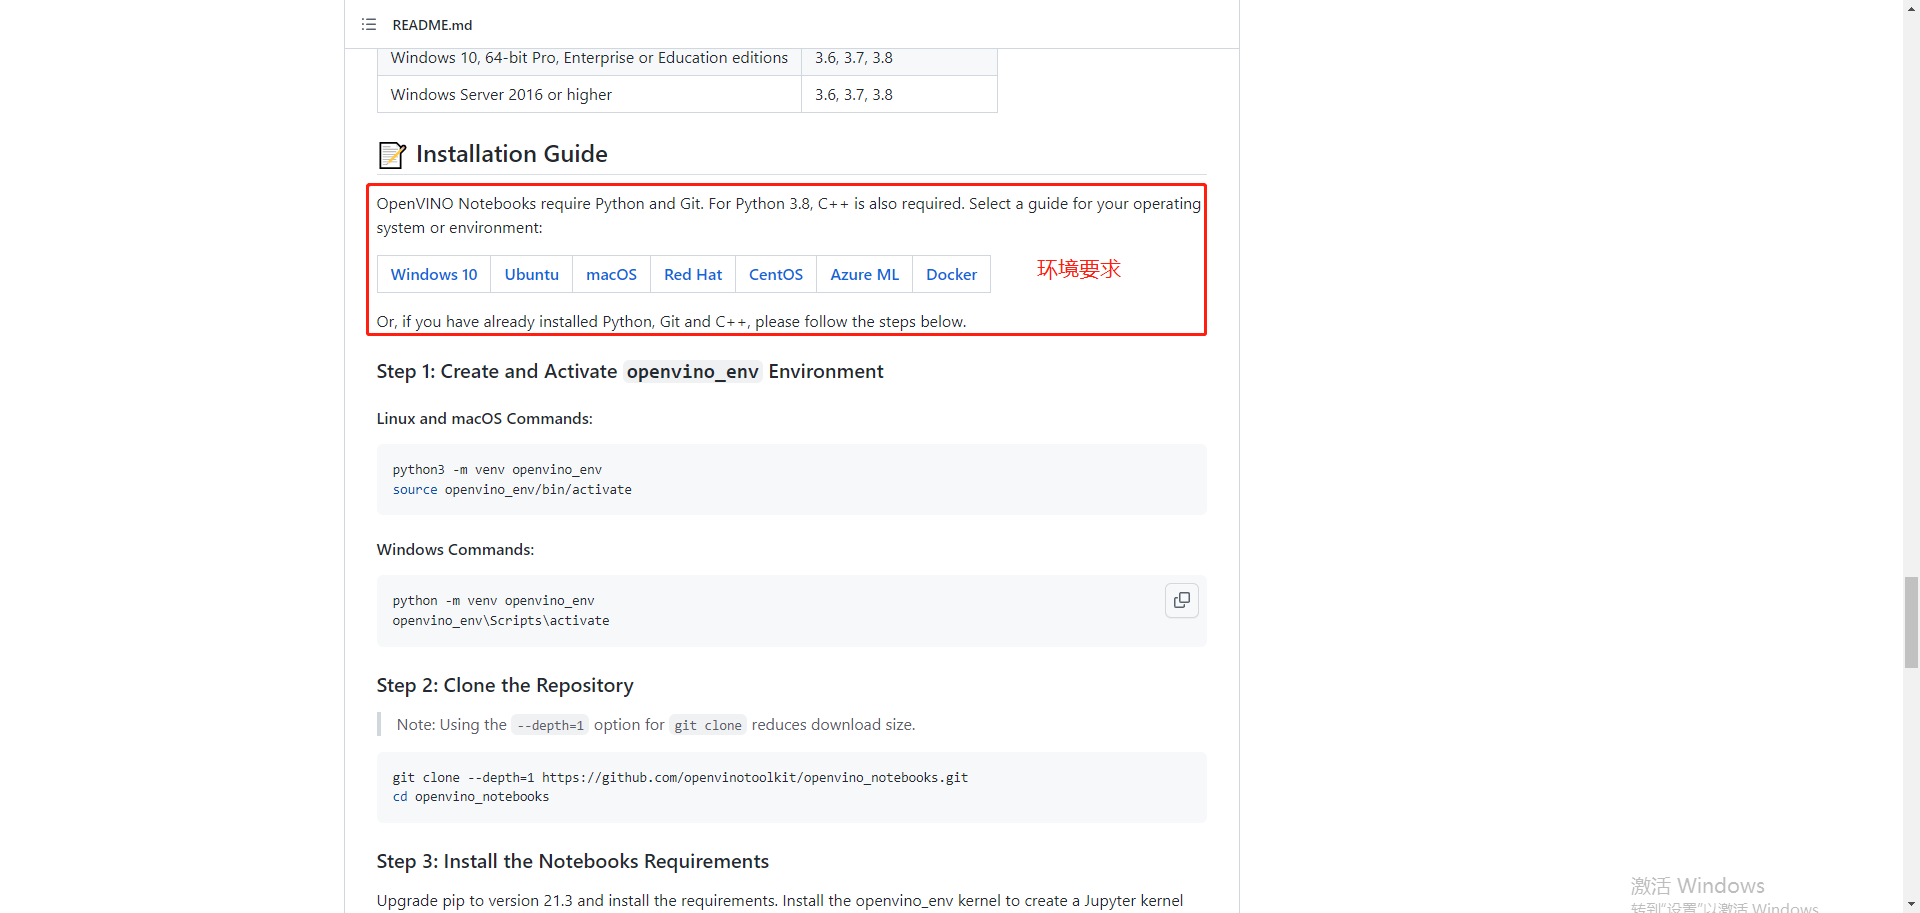The width and height of the screenshot is (1920, 913).
Task: Open the Ubuntu installation guide
Action: click(x=531, y=274)
